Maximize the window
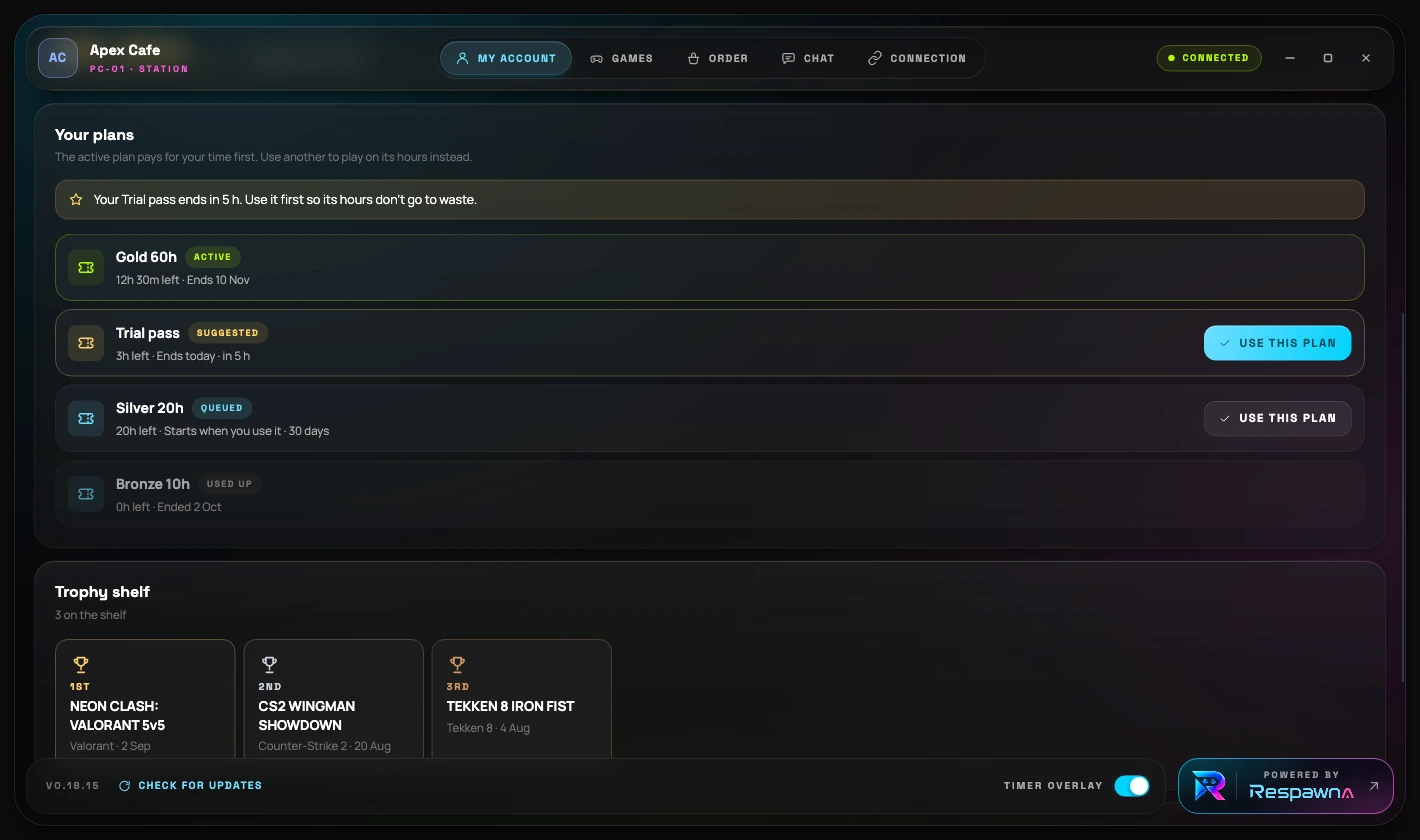Viewport: 1420px width, 840px height. pos(1328,58)
